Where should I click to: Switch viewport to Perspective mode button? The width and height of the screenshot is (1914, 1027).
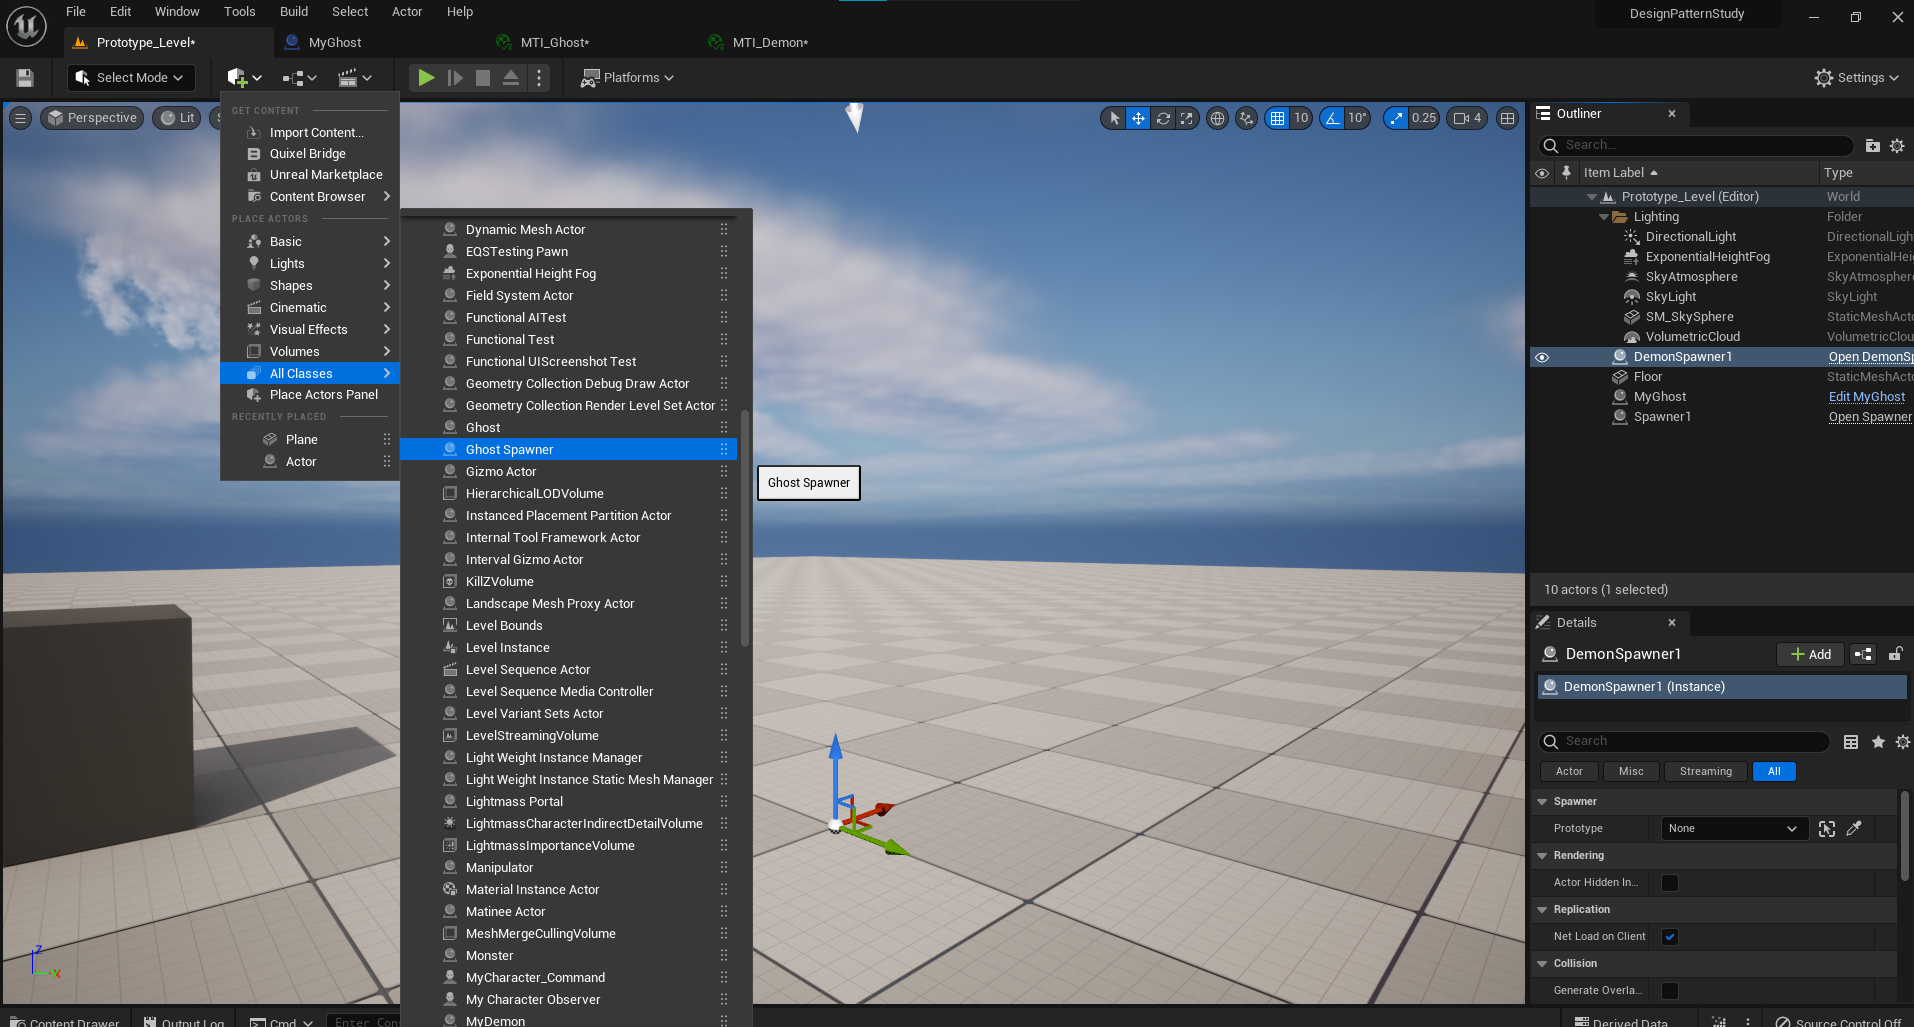click(x=92, y=118)
